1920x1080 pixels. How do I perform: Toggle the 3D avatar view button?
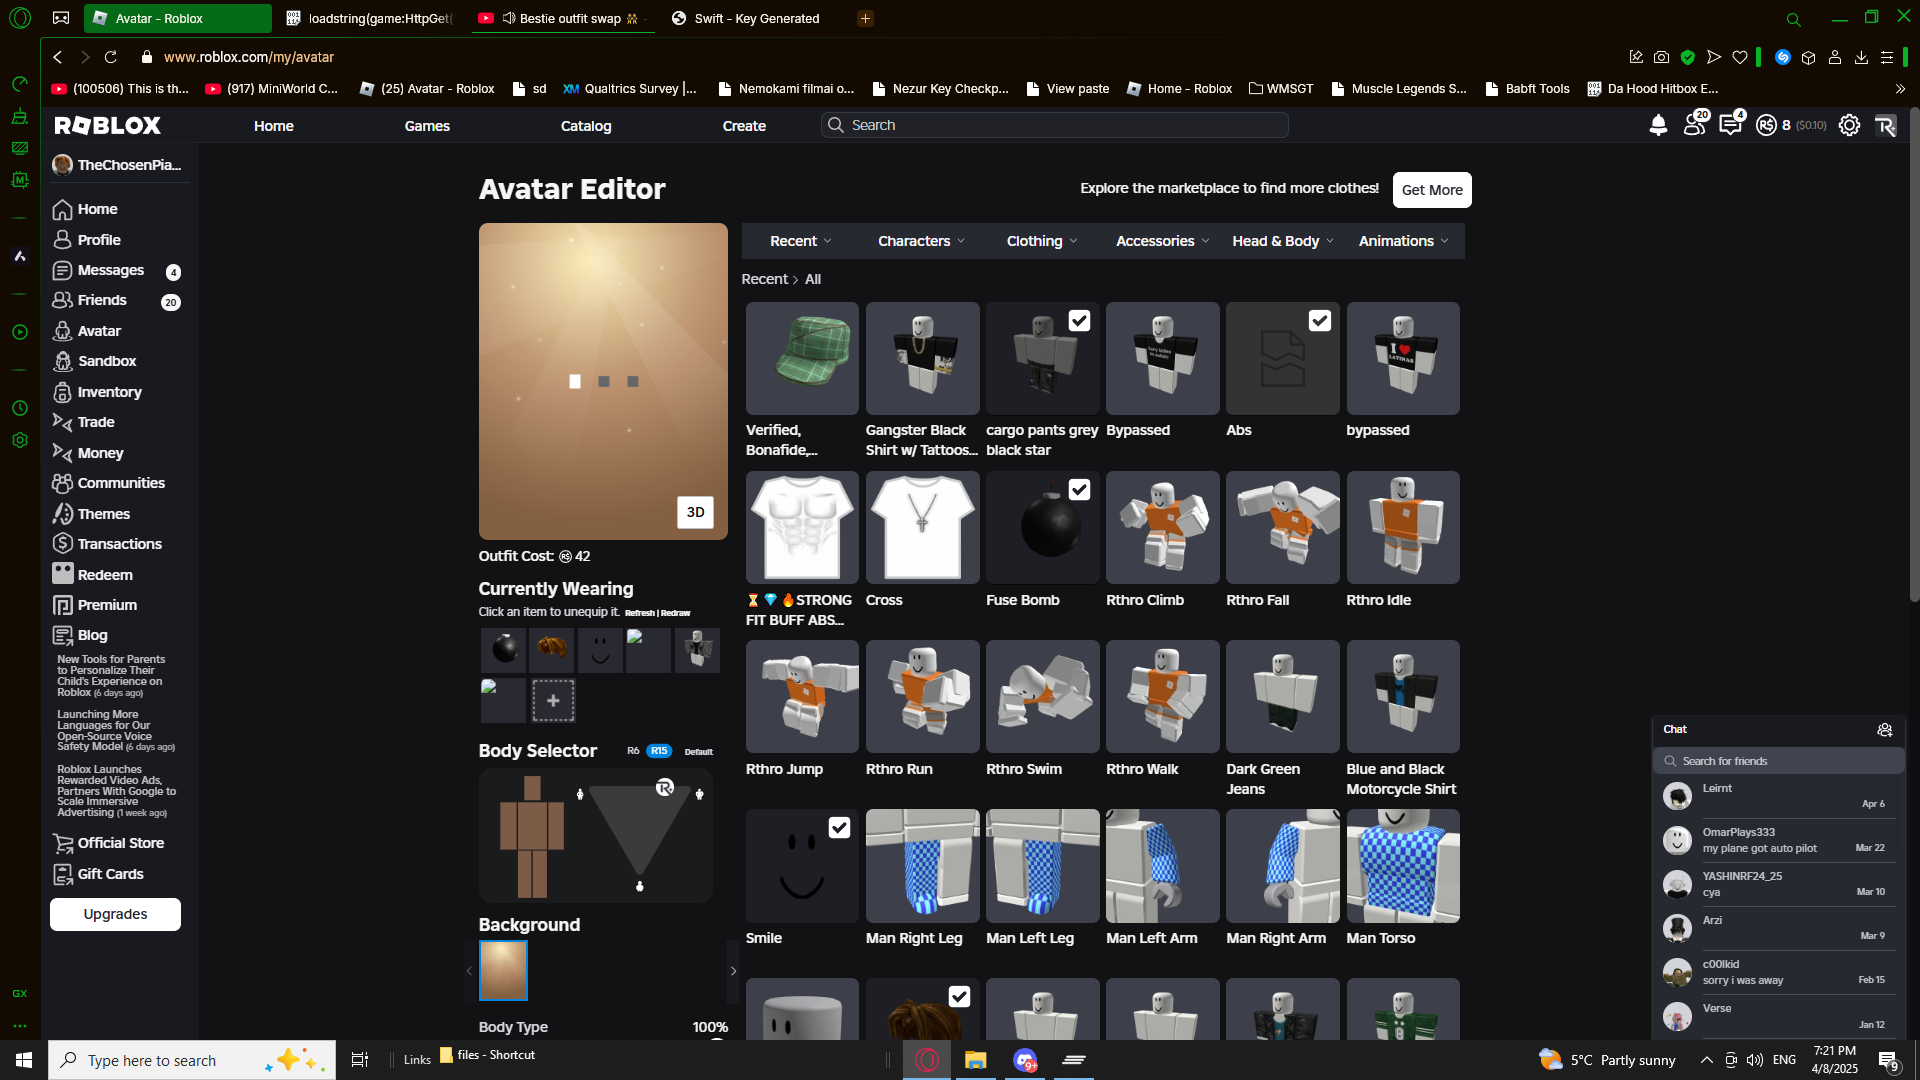[x=695, y=512]
